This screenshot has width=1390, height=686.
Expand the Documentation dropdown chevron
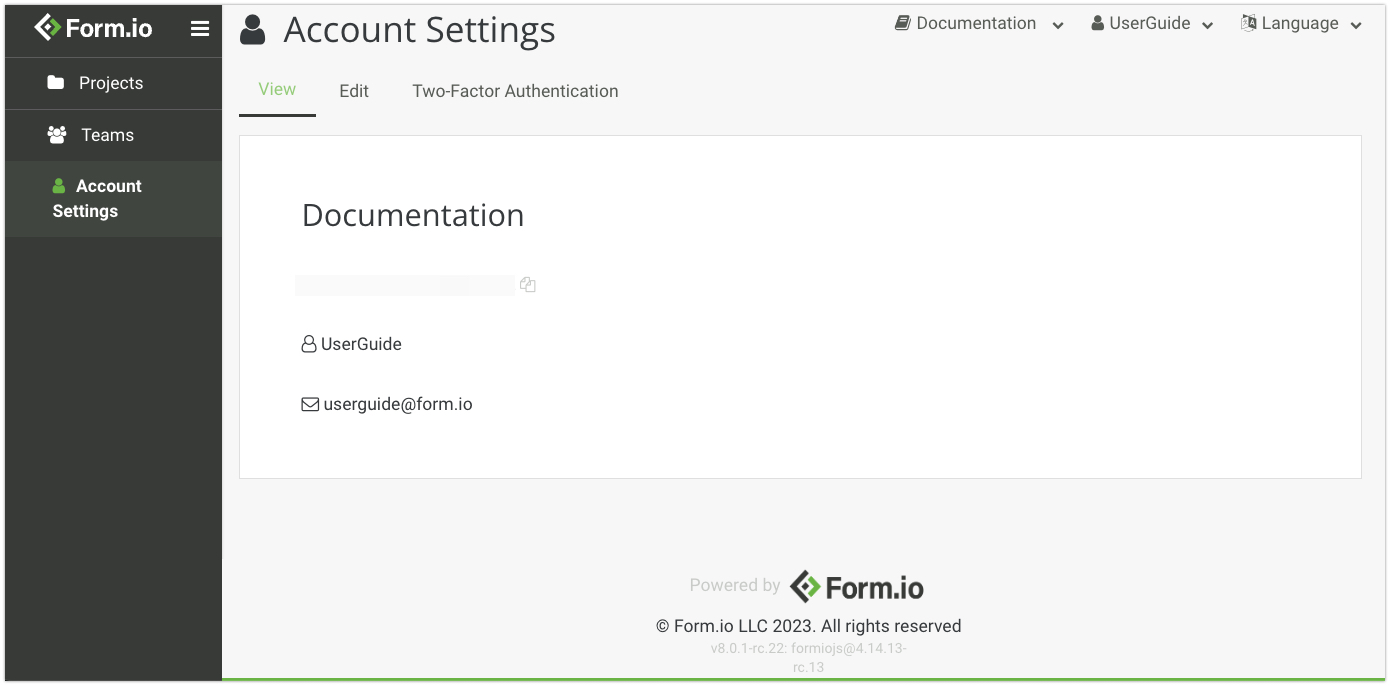(x=1058, y=25)
